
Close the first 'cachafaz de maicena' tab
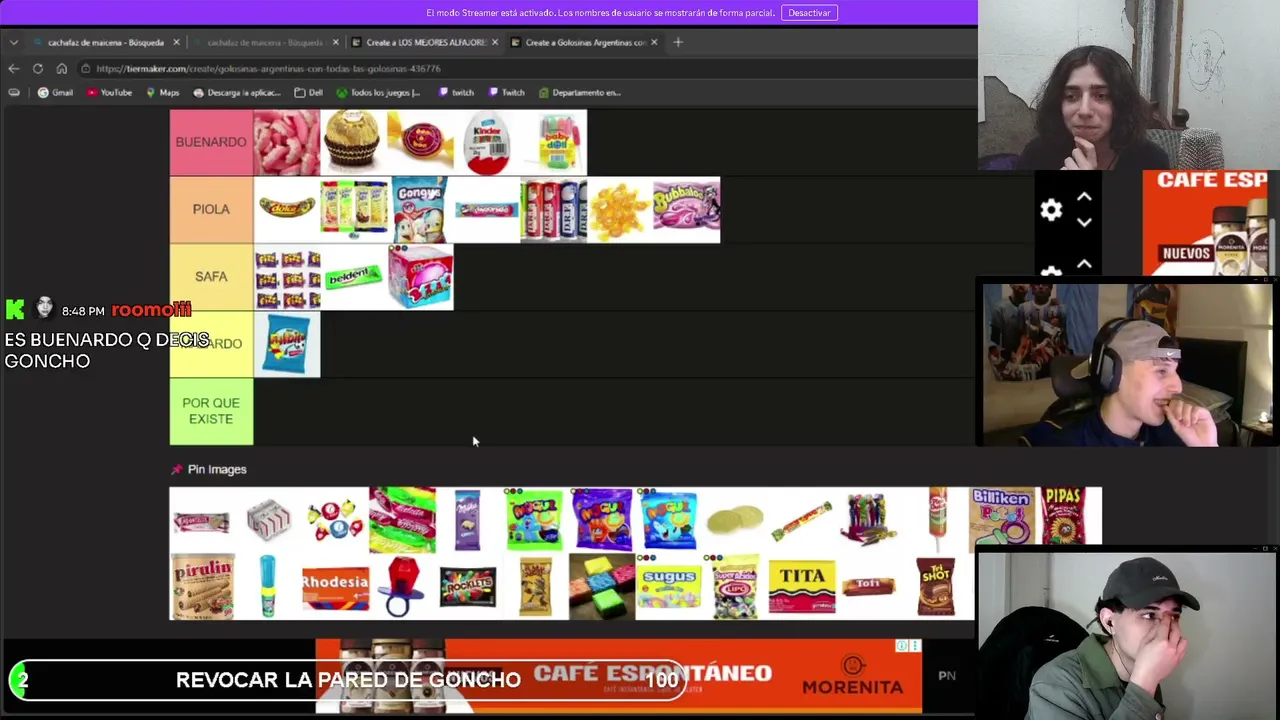[176, 42]
